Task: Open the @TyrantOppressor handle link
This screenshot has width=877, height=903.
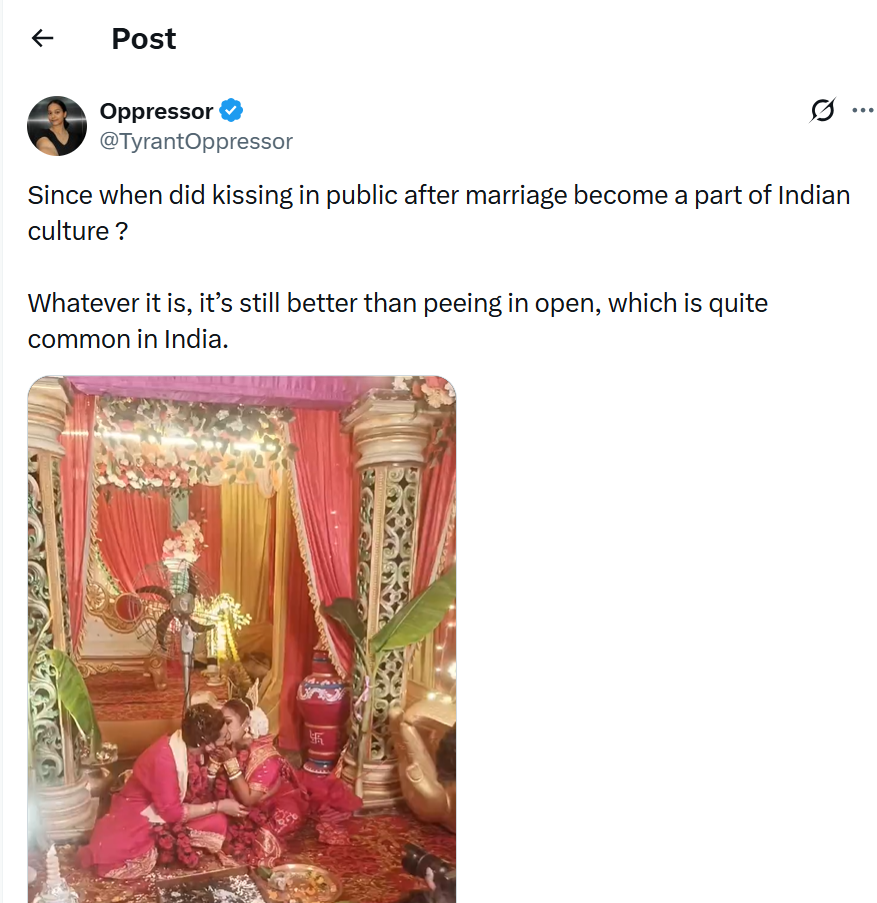Action: click(196, 141)
